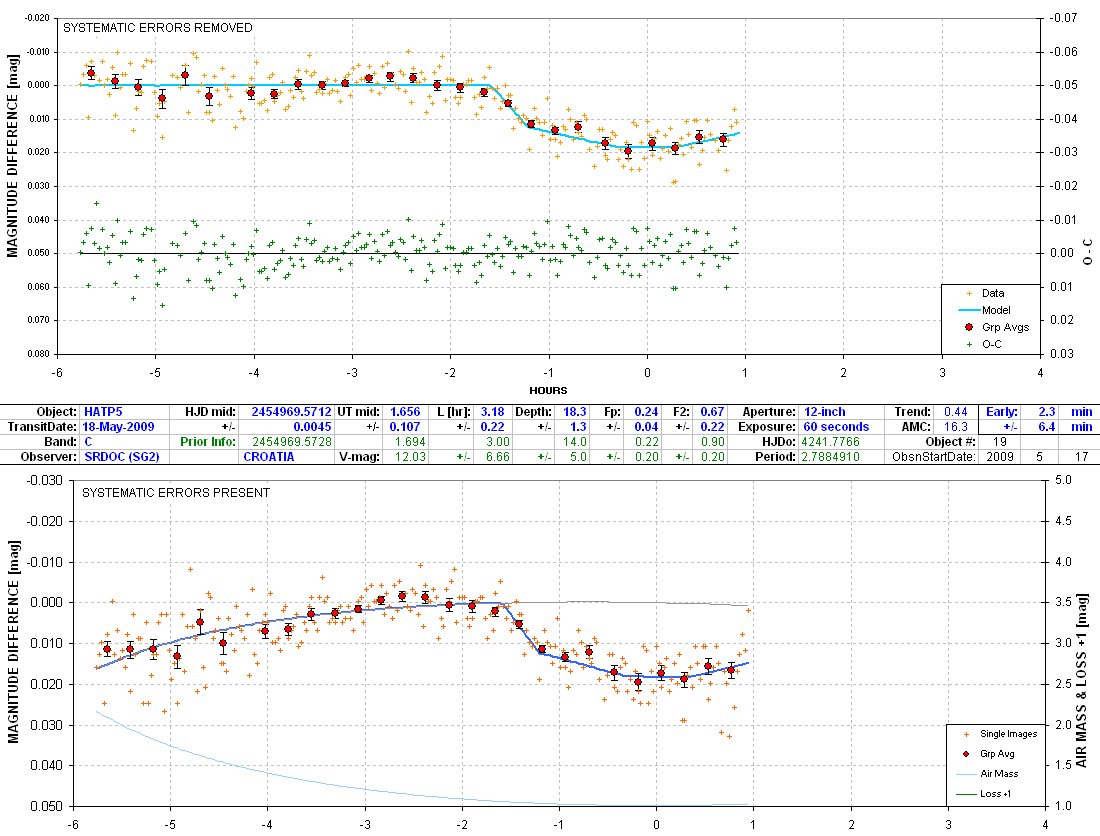The height and width of the screenshot is (836, 1100).
Task: Select the prior UT mid 1.694
Action: [410, 442]
